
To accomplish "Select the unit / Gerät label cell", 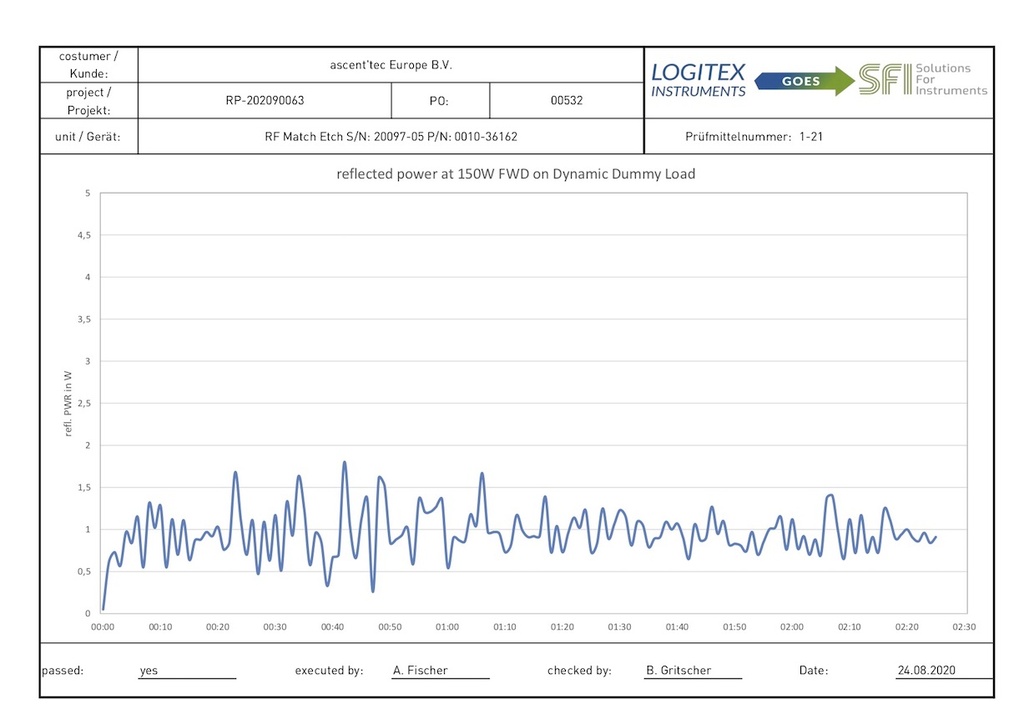I will point(89,136).
